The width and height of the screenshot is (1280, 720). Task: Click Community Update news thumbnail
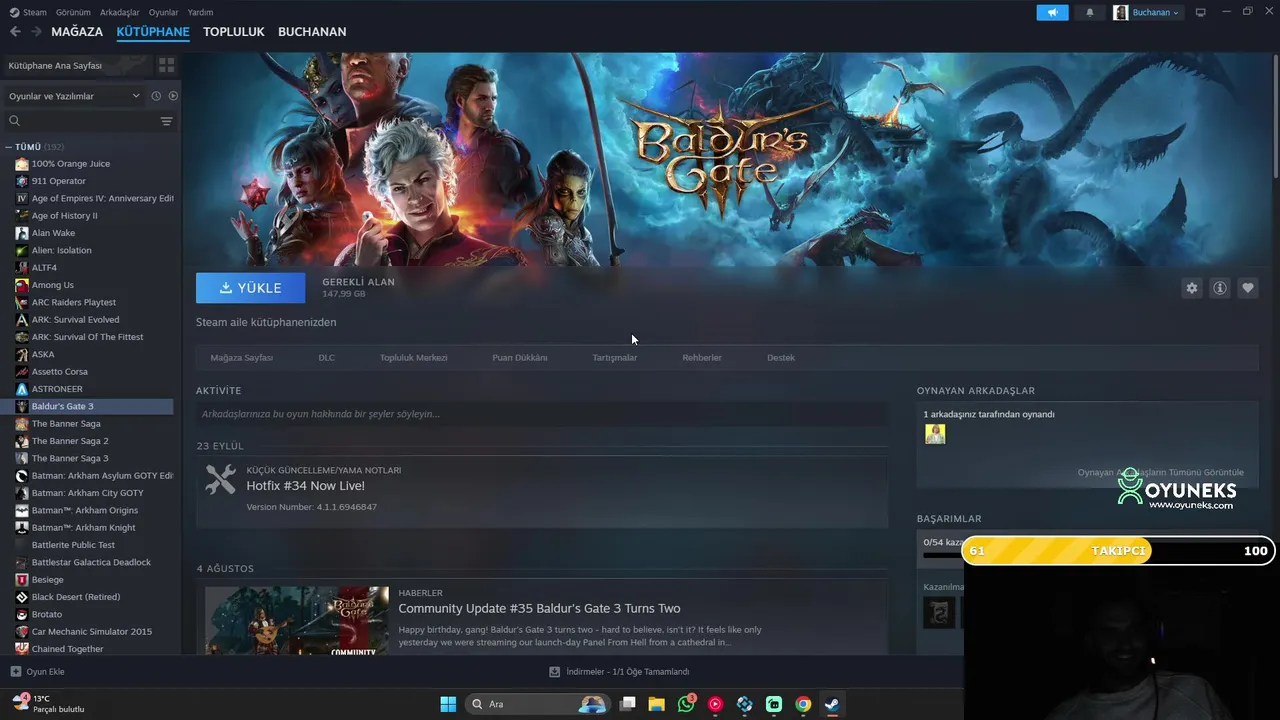point(297,621)
